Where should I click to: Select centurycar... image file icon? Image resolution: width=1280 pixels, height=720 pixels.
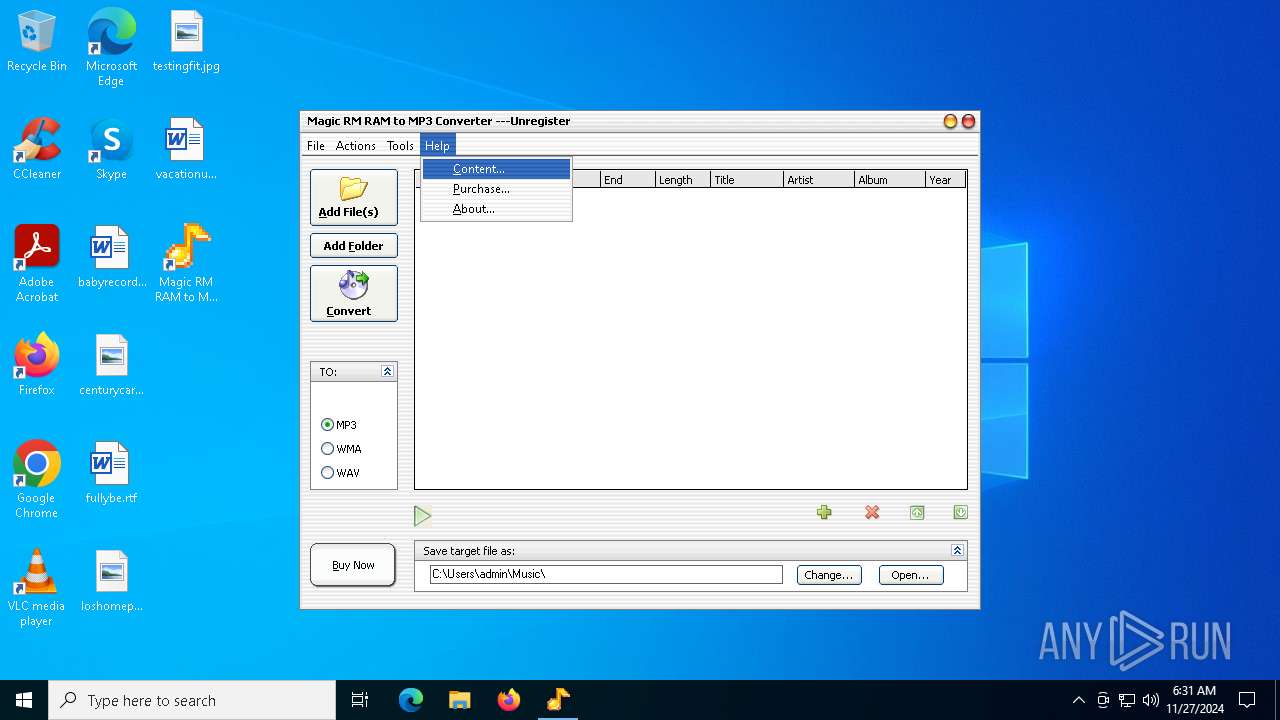pyautogui.click(x=111, y=365)
